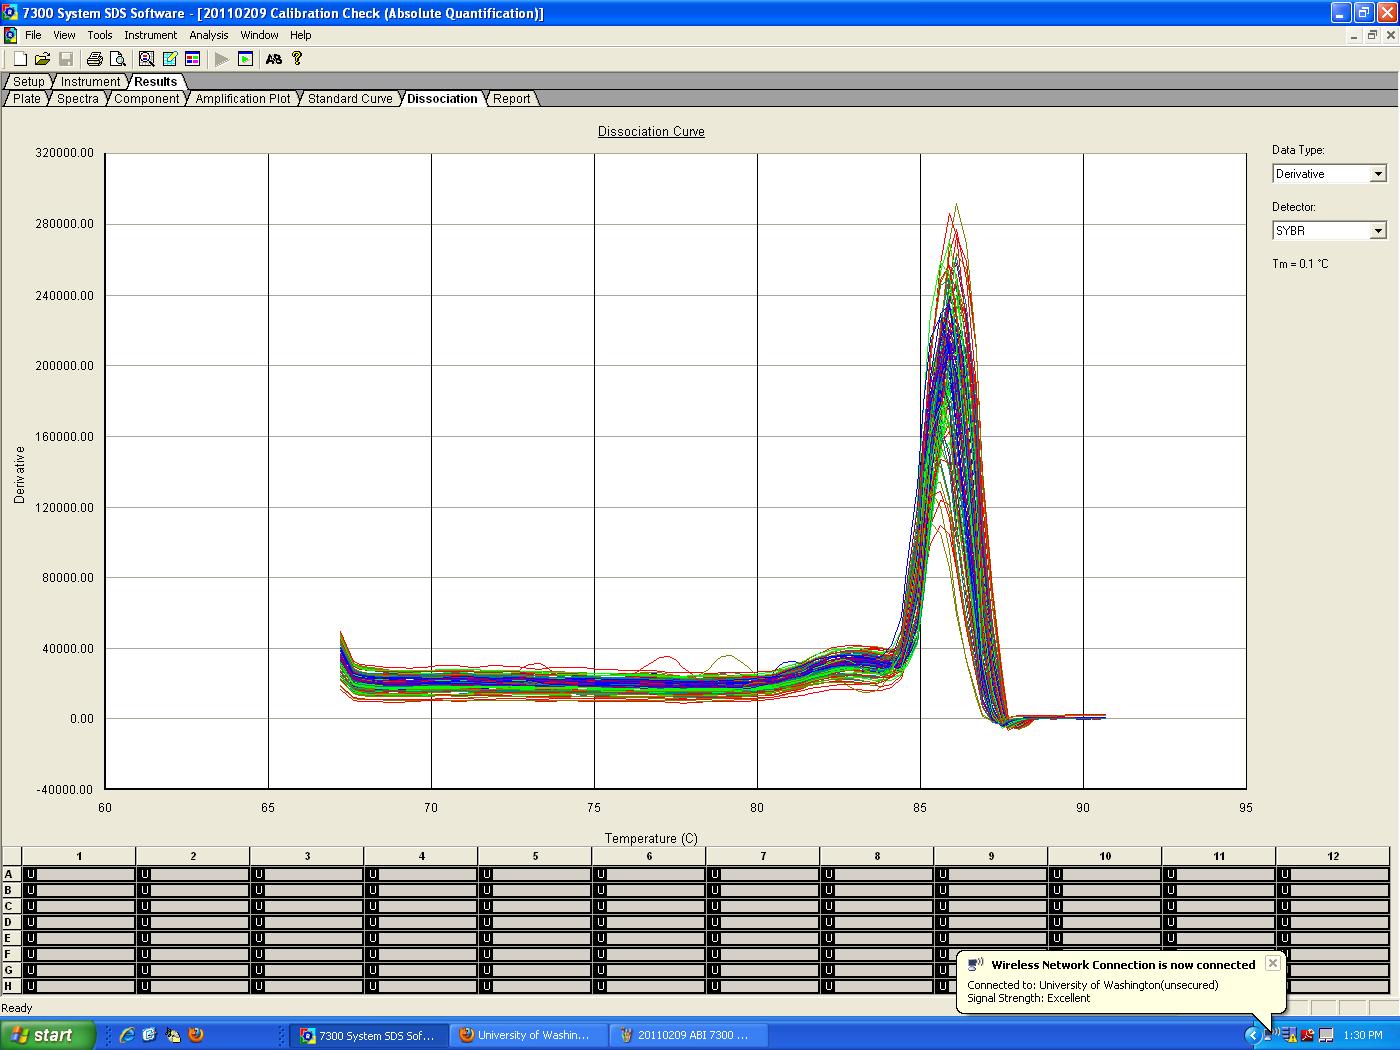
Task: Click the Open folder toolbar icon
Action: click(x=42, y=59)
